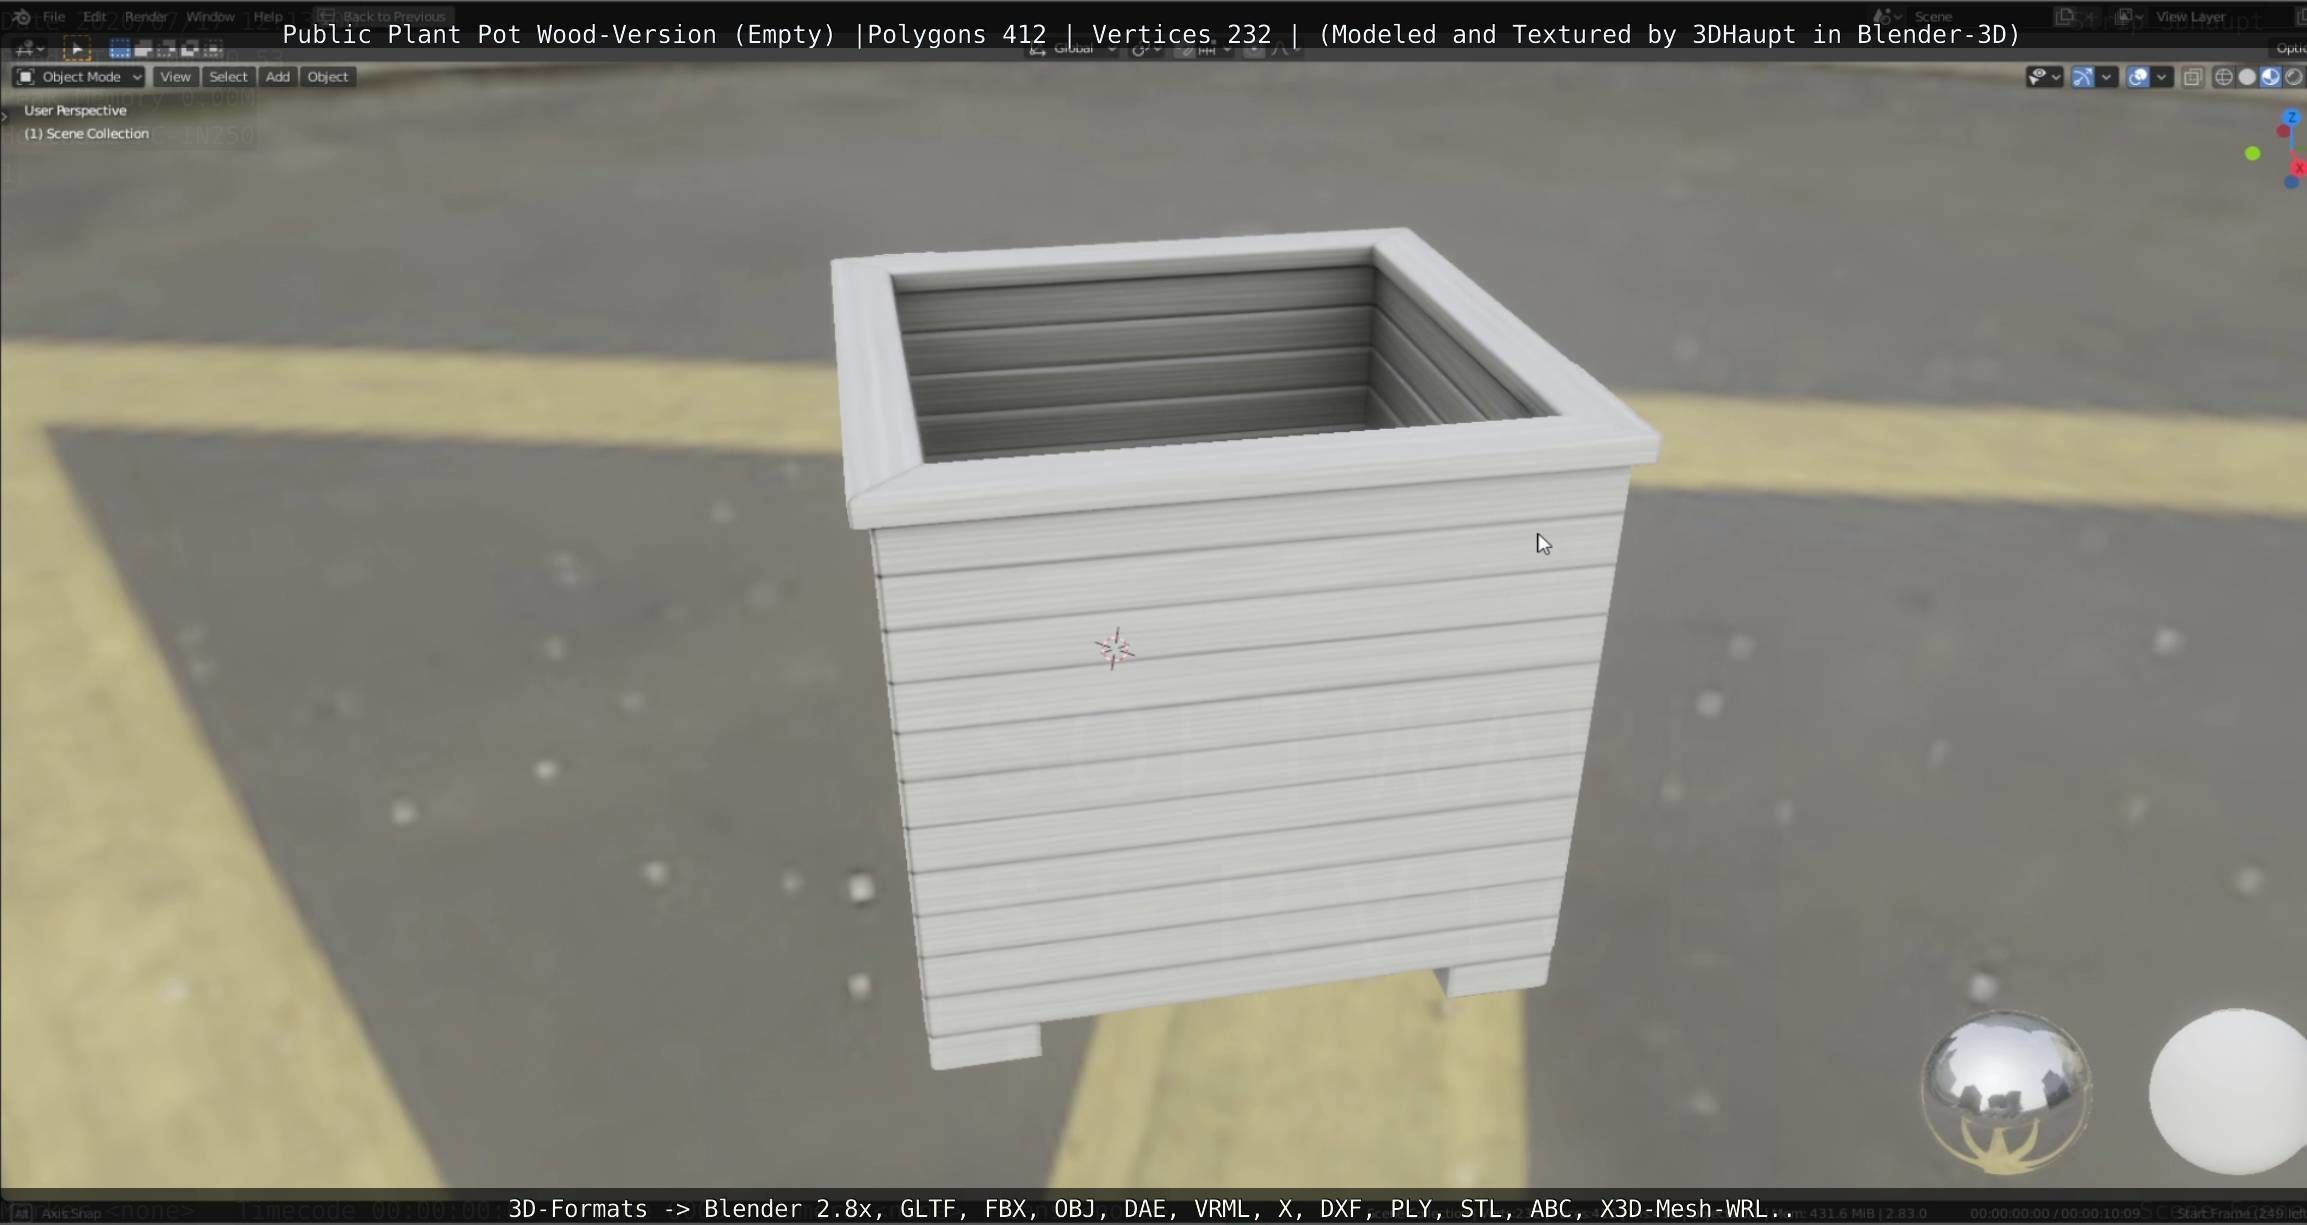Viewport: 2307px width, 1225px height.
Task: Open the editor type selector
Action: pos(29,48)
